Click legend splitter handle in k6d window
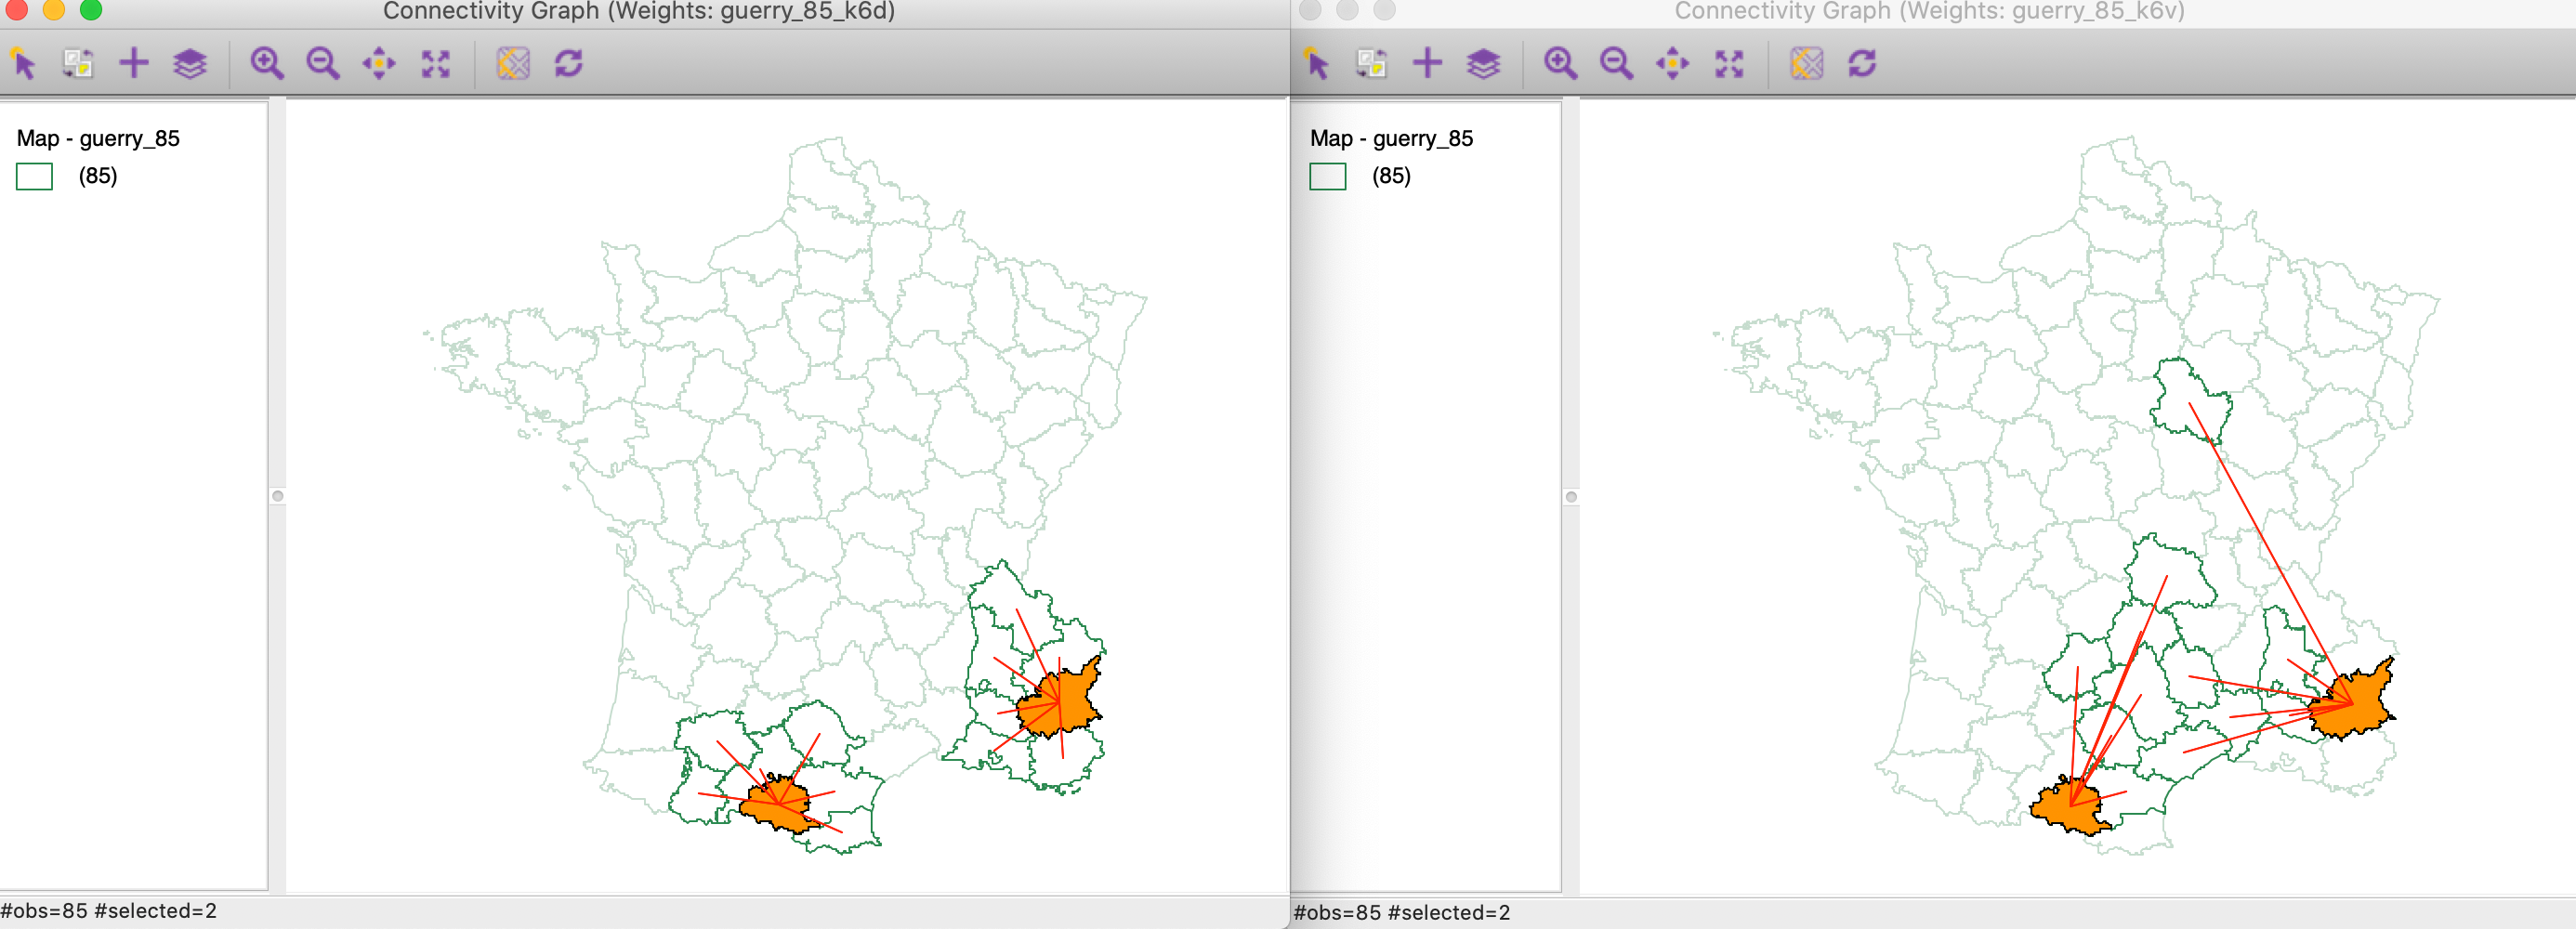 [278, 496]
